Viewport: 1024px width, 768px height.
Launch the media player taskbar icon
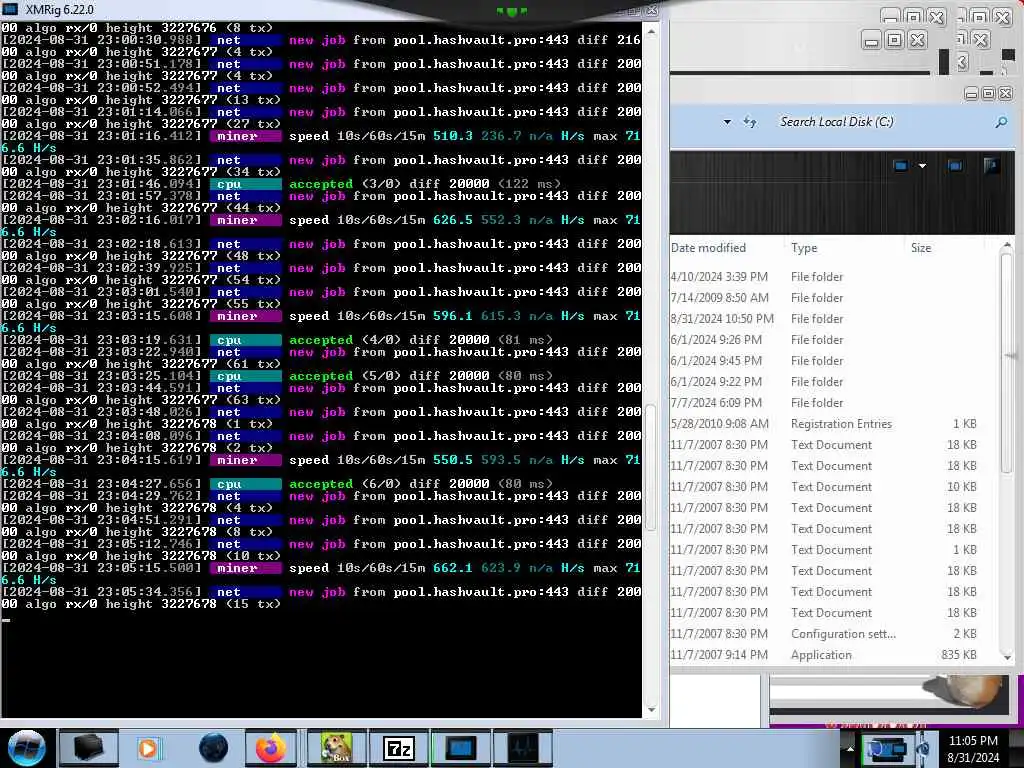pos(148,748)
